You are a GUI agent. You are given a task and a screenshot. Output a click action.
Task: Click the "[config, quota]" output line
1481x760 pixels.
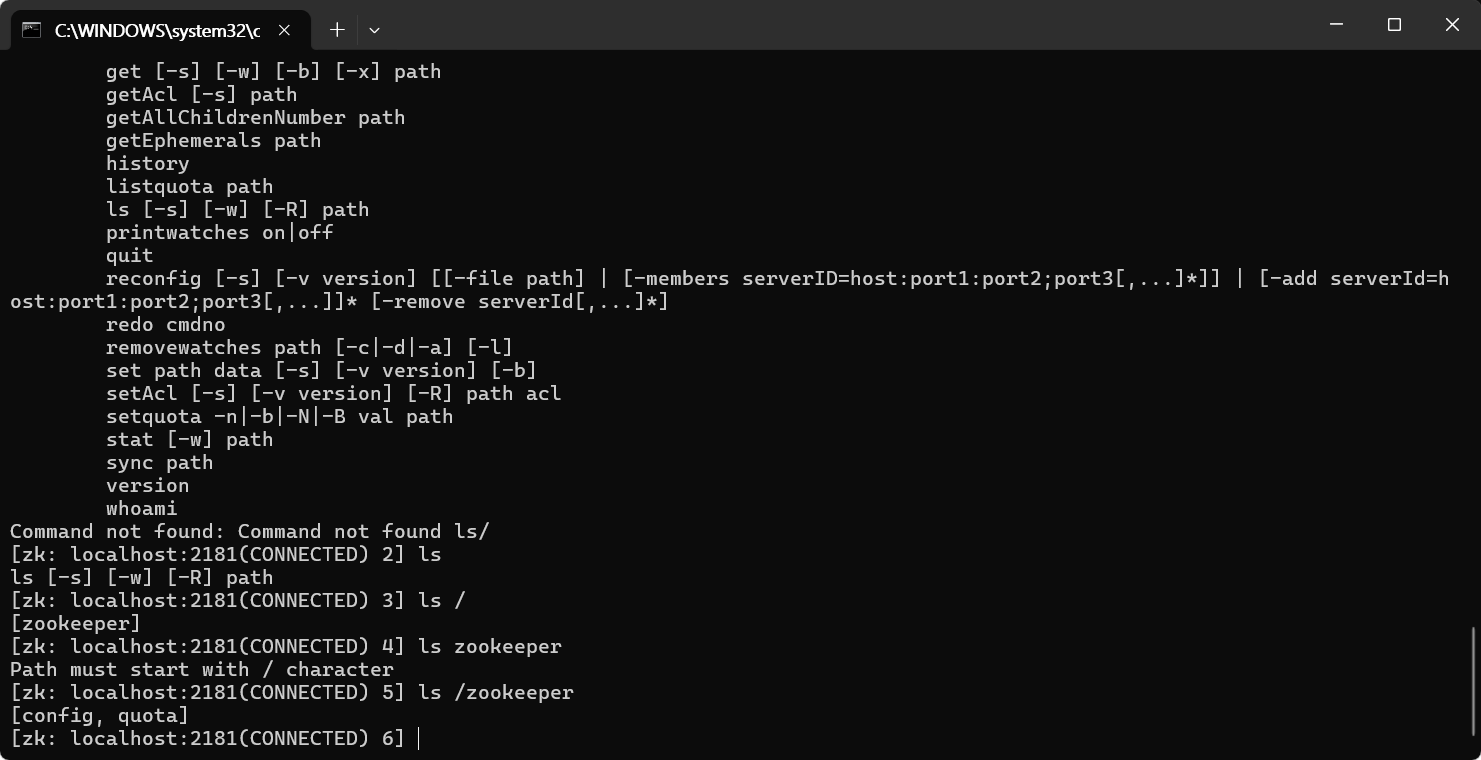pyautogui.click(x=99, y=716)
